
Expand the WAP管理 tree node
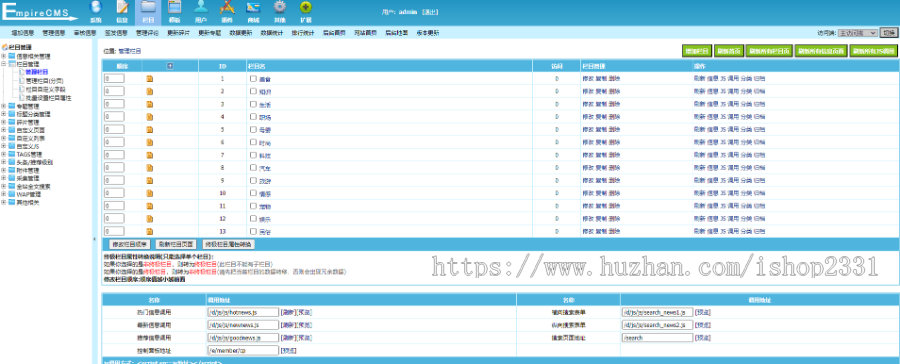pyautogui.click(x=4, y=194)
